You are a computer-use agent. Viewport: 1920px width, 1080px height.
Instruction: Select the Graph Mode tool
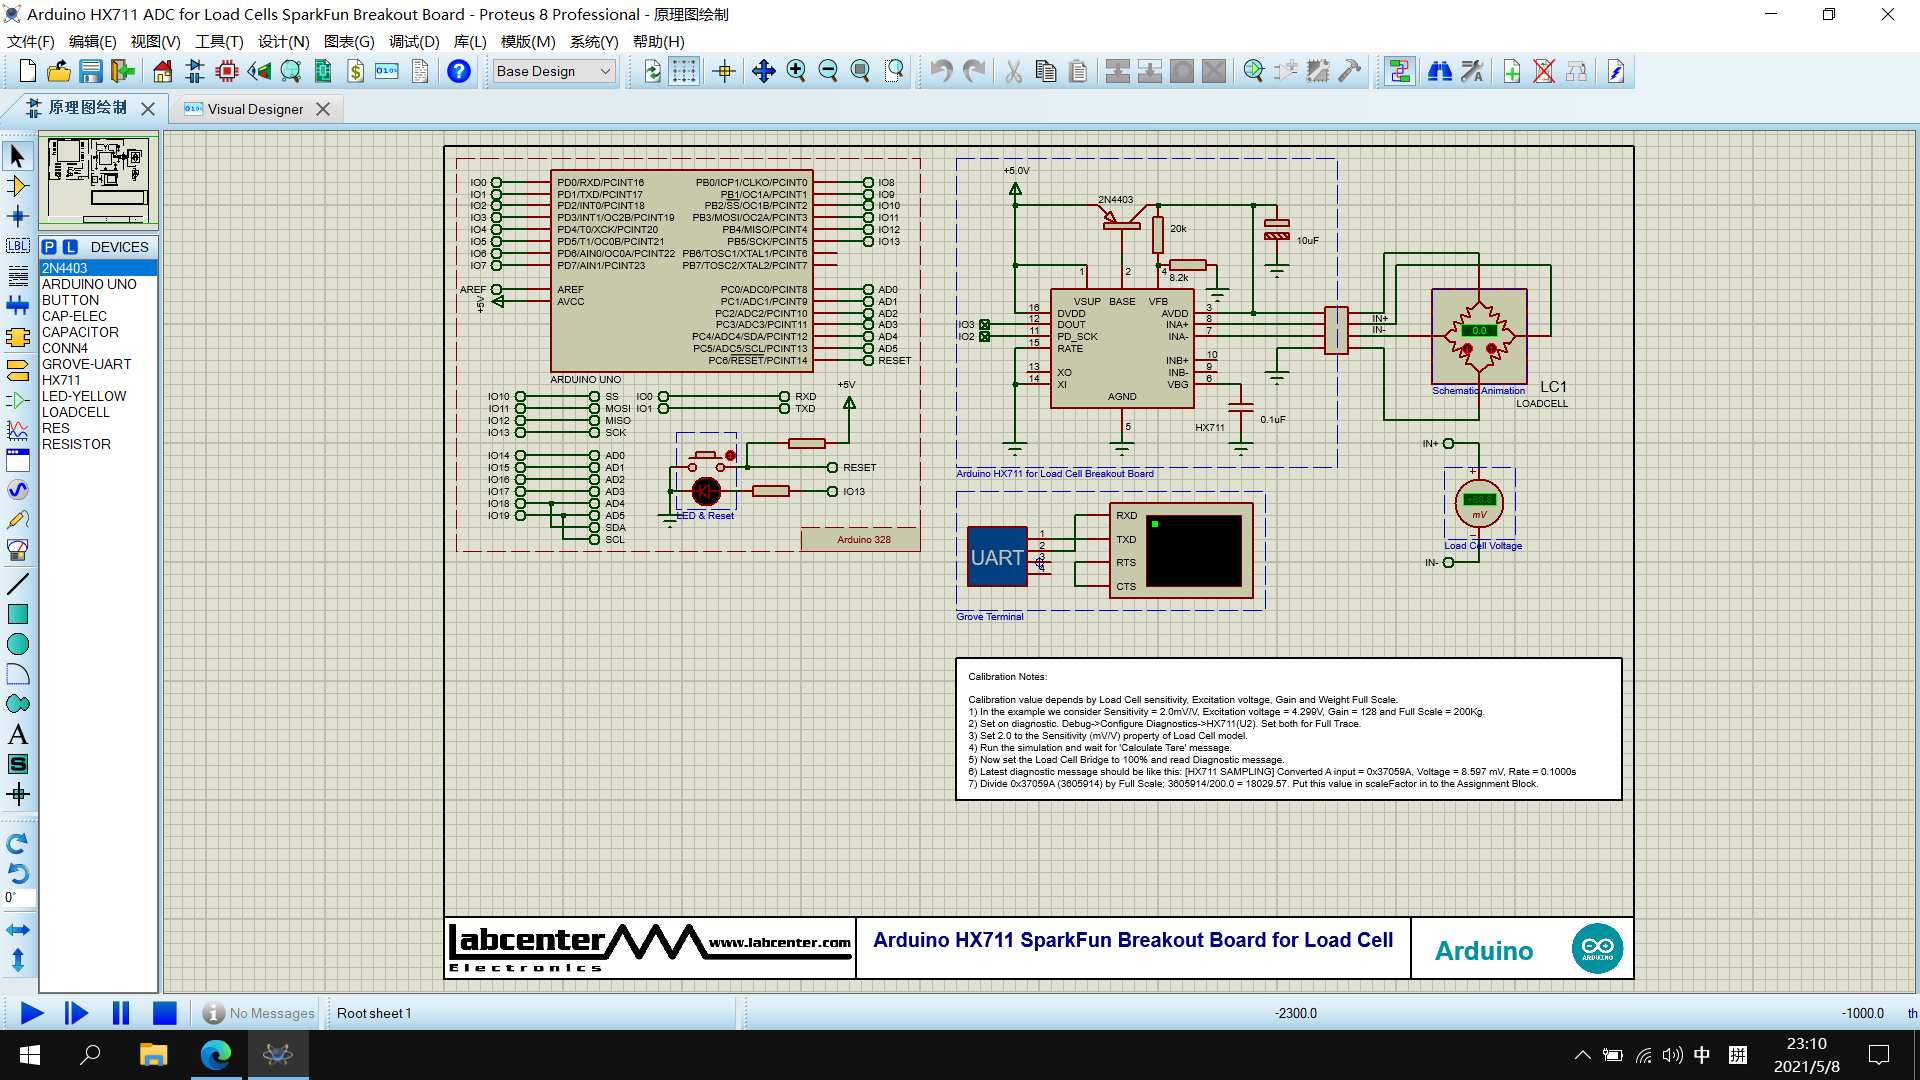tap(17, 430)
